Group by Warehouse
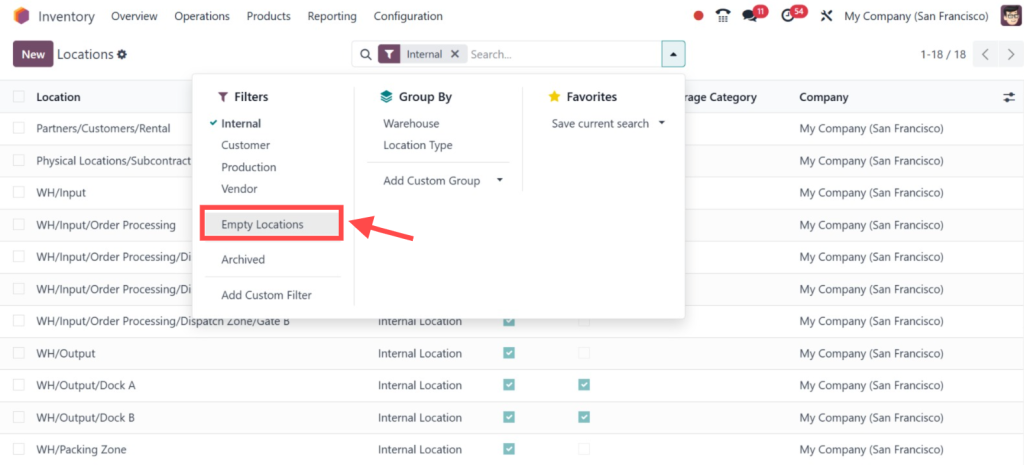Image resolution: width=1024 pixels, height=465 pixels. (411, 123)
